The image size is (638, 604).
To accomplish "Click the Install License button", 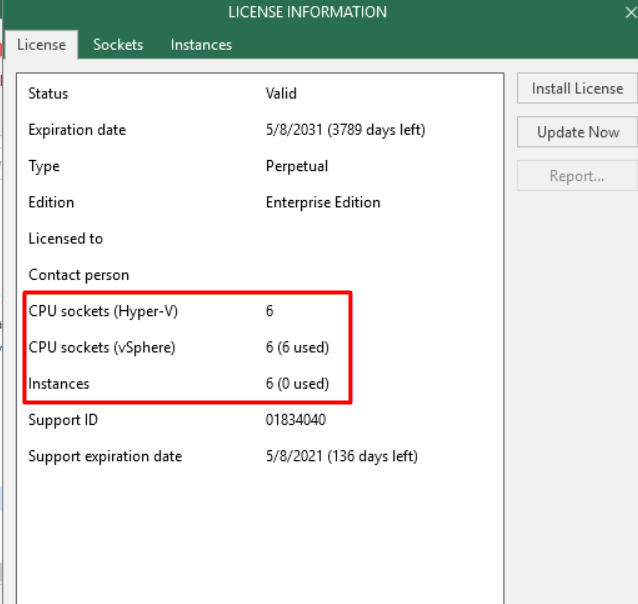I will (577, 89).
